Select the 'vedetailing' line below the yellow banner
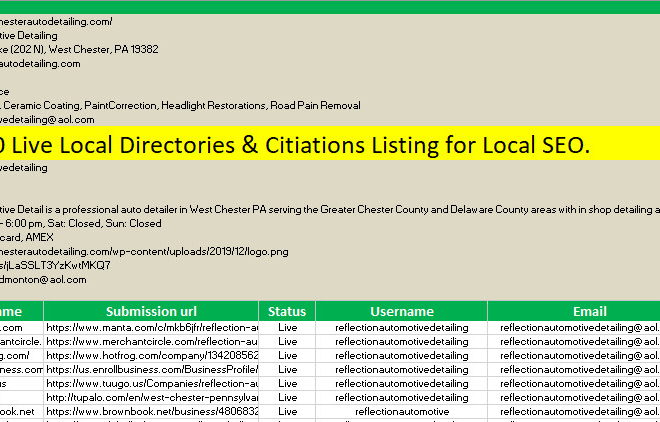 (24, 167)
